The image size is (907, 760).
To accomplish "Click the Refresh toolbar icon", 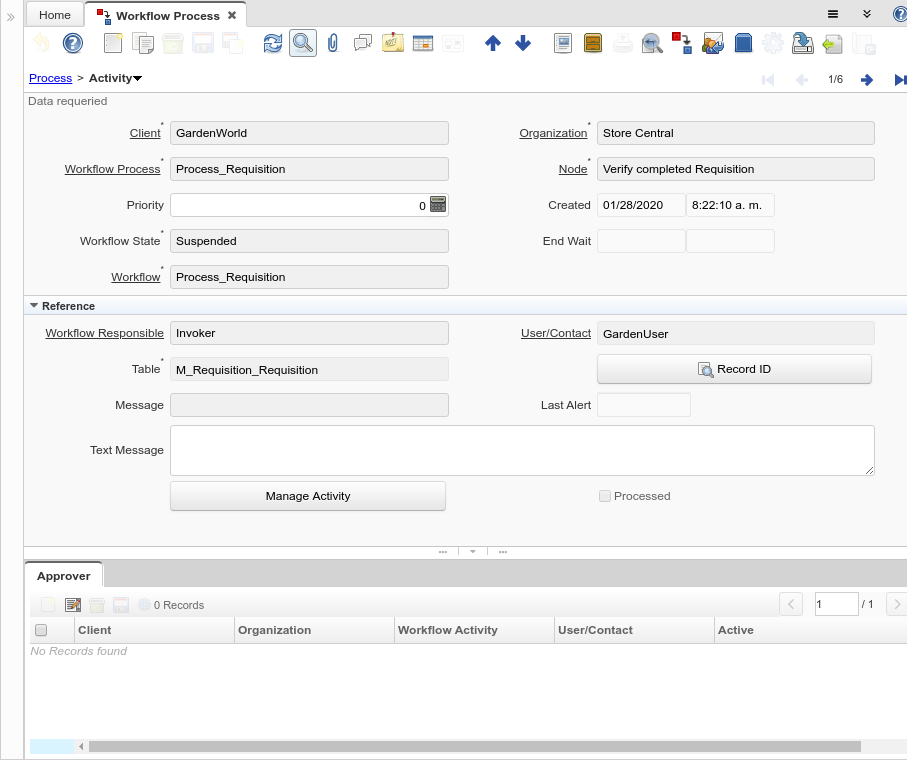I will 272,43.
